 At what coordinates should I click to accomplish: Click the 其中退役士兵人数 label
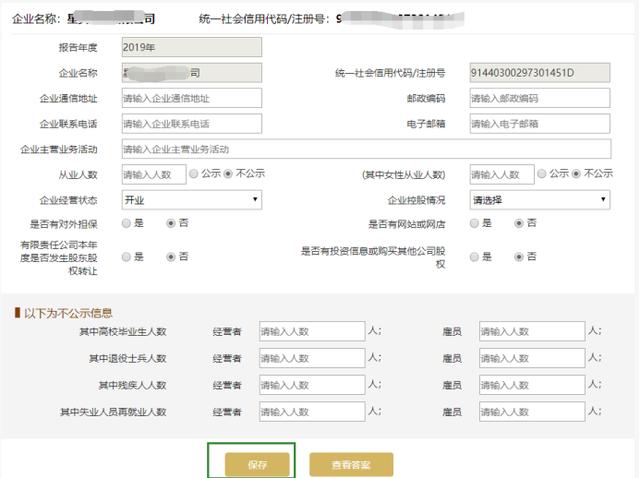[x=128, y=358]
